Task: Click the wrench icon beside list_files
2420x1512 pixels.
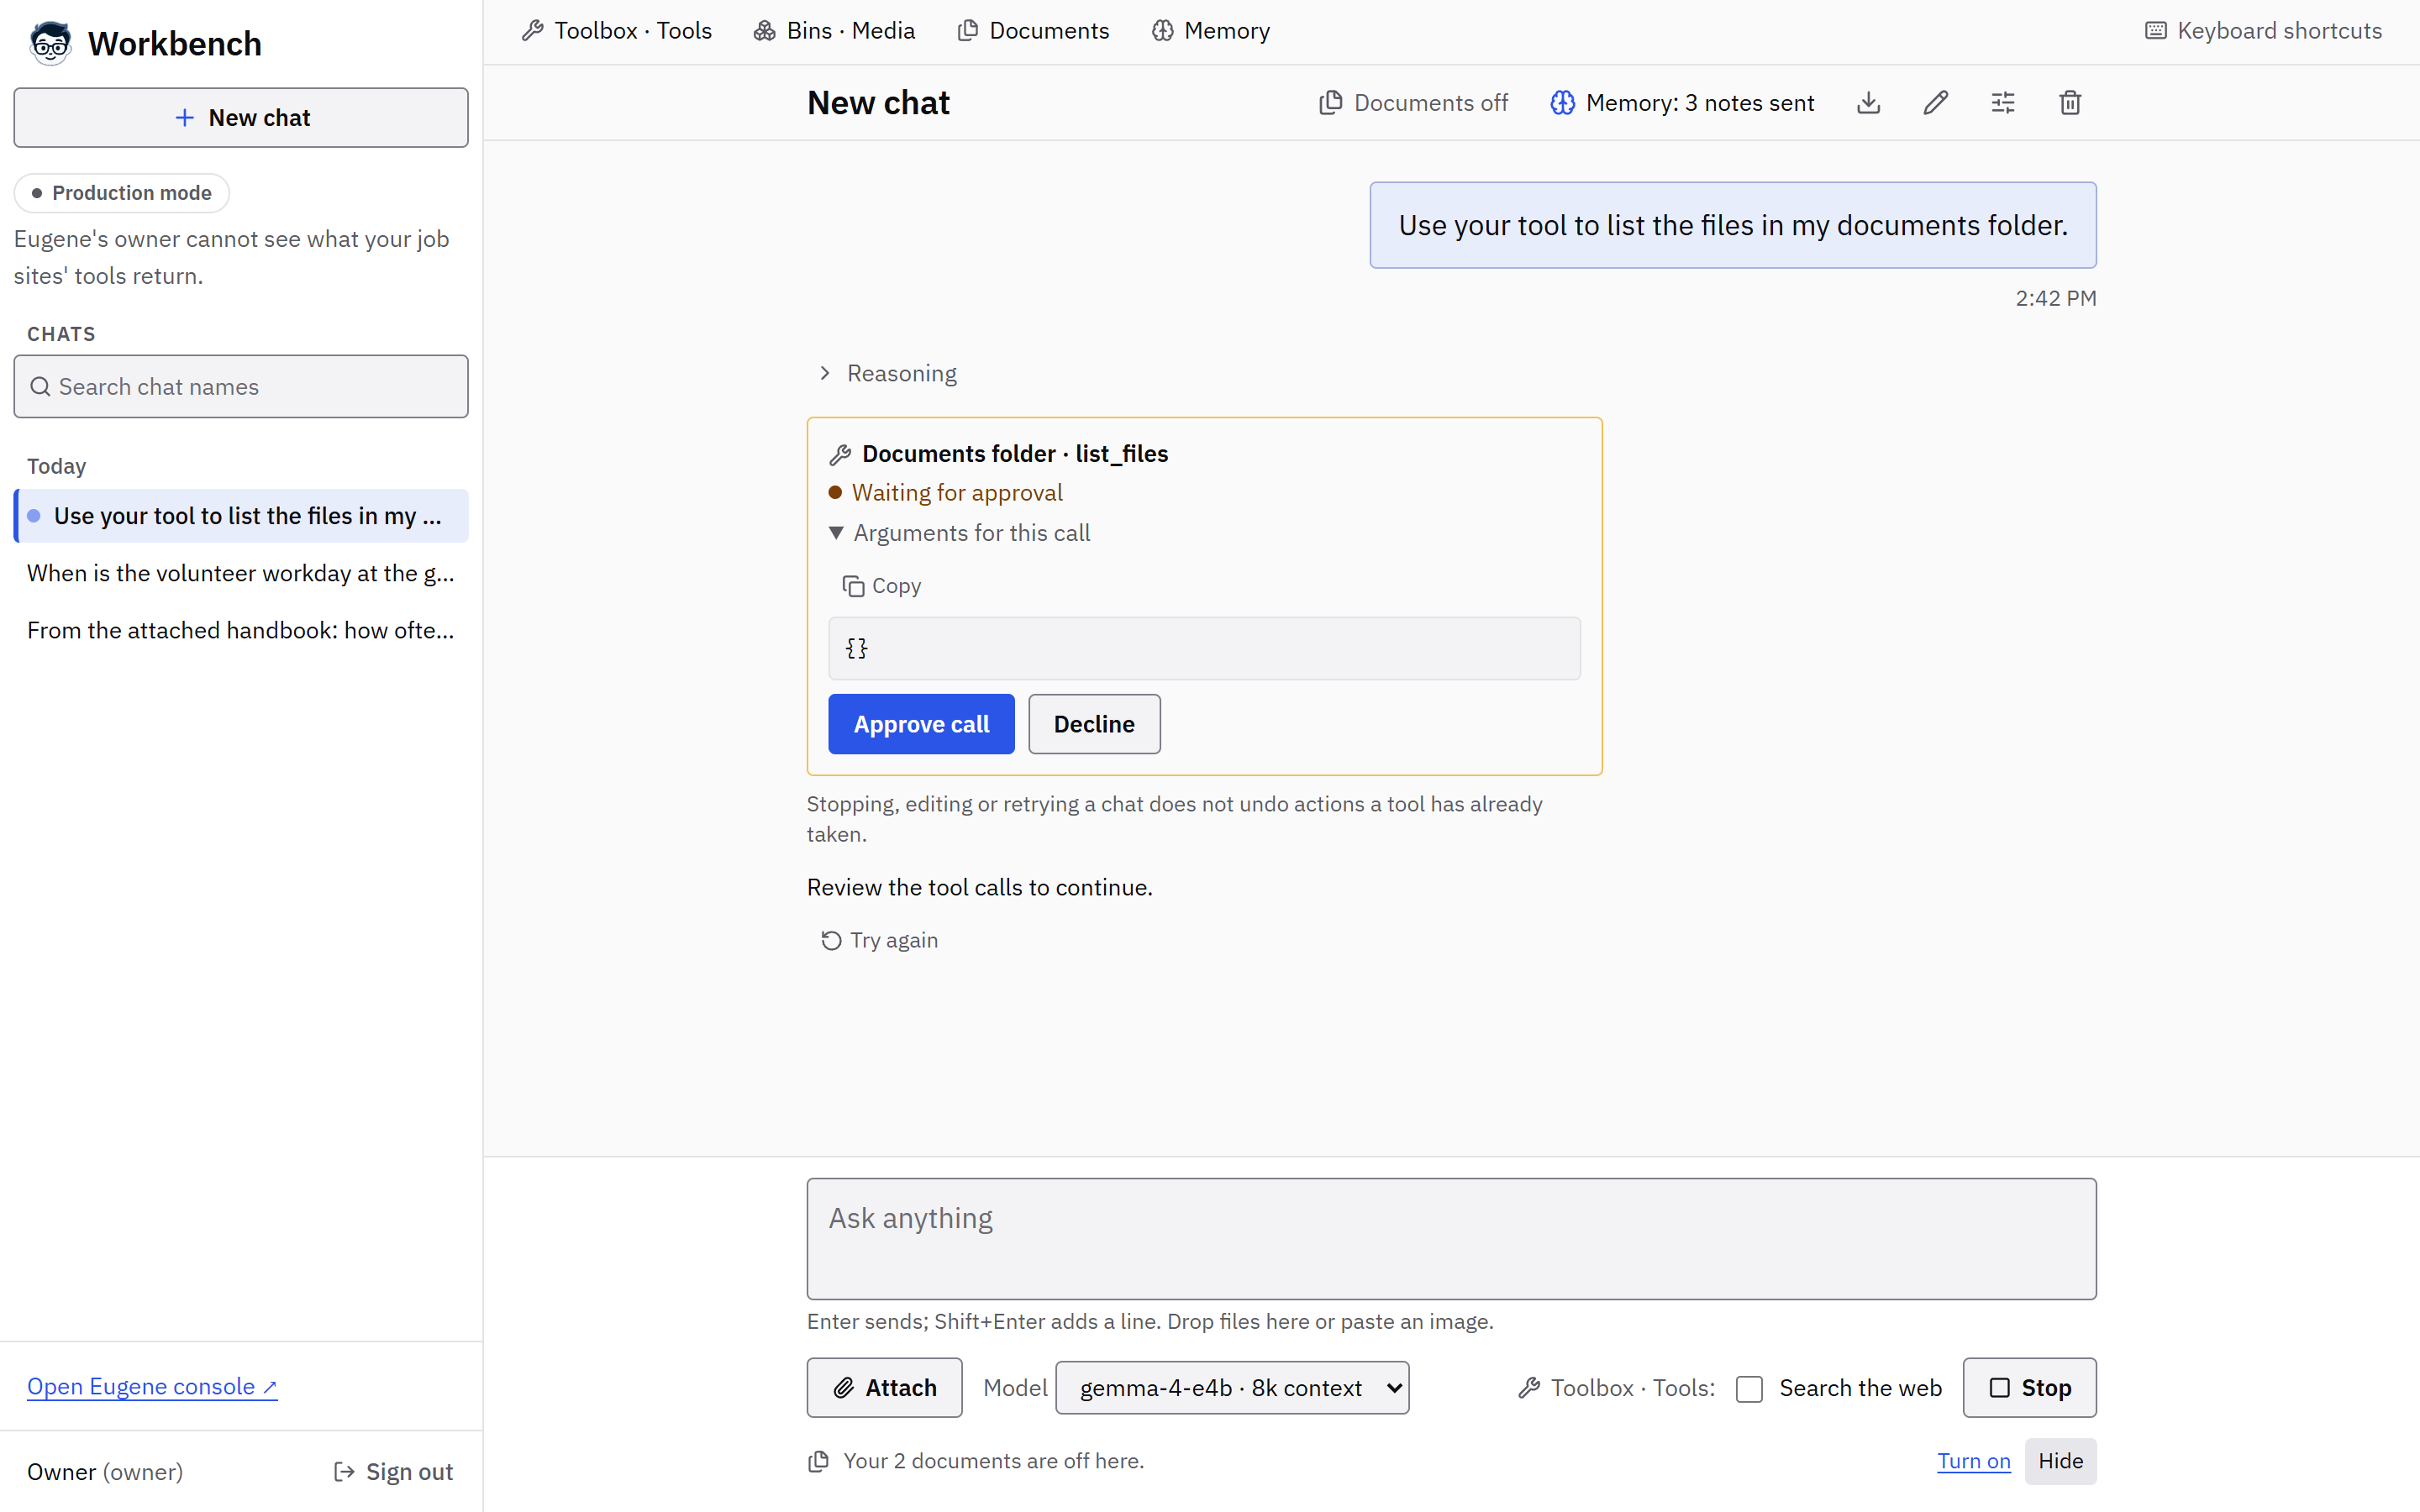Action: [x=840, y=454]
